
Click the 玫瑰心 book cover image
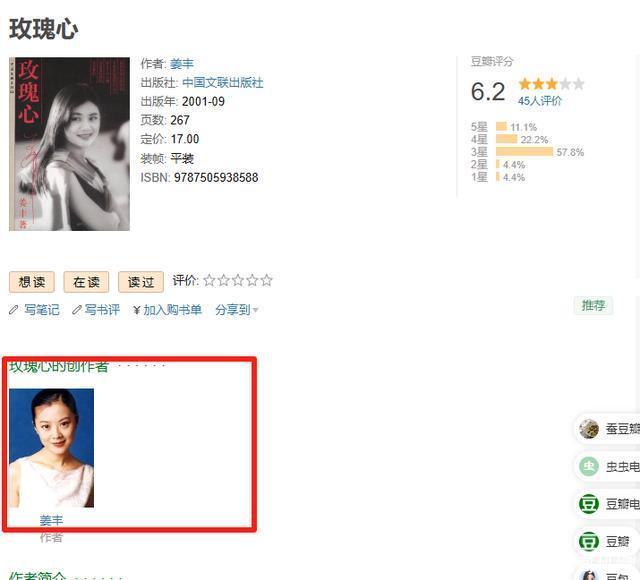(x=69, y=144)
